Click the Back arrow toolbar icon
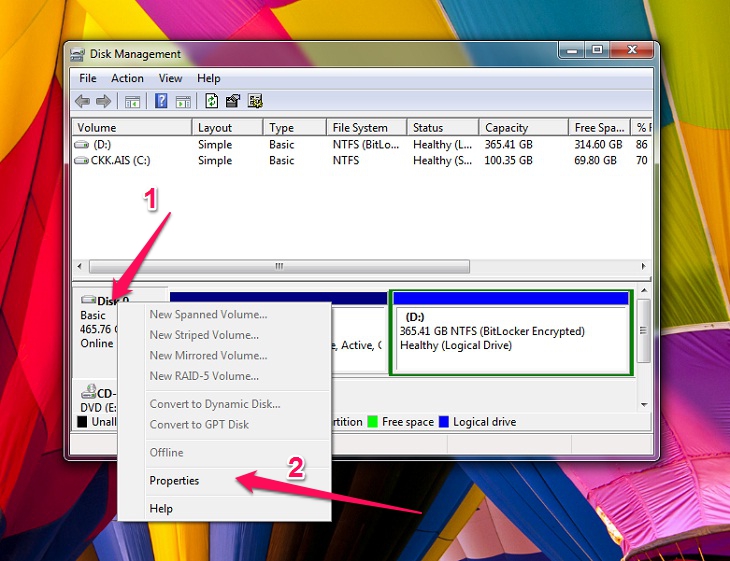 [82, 101]
